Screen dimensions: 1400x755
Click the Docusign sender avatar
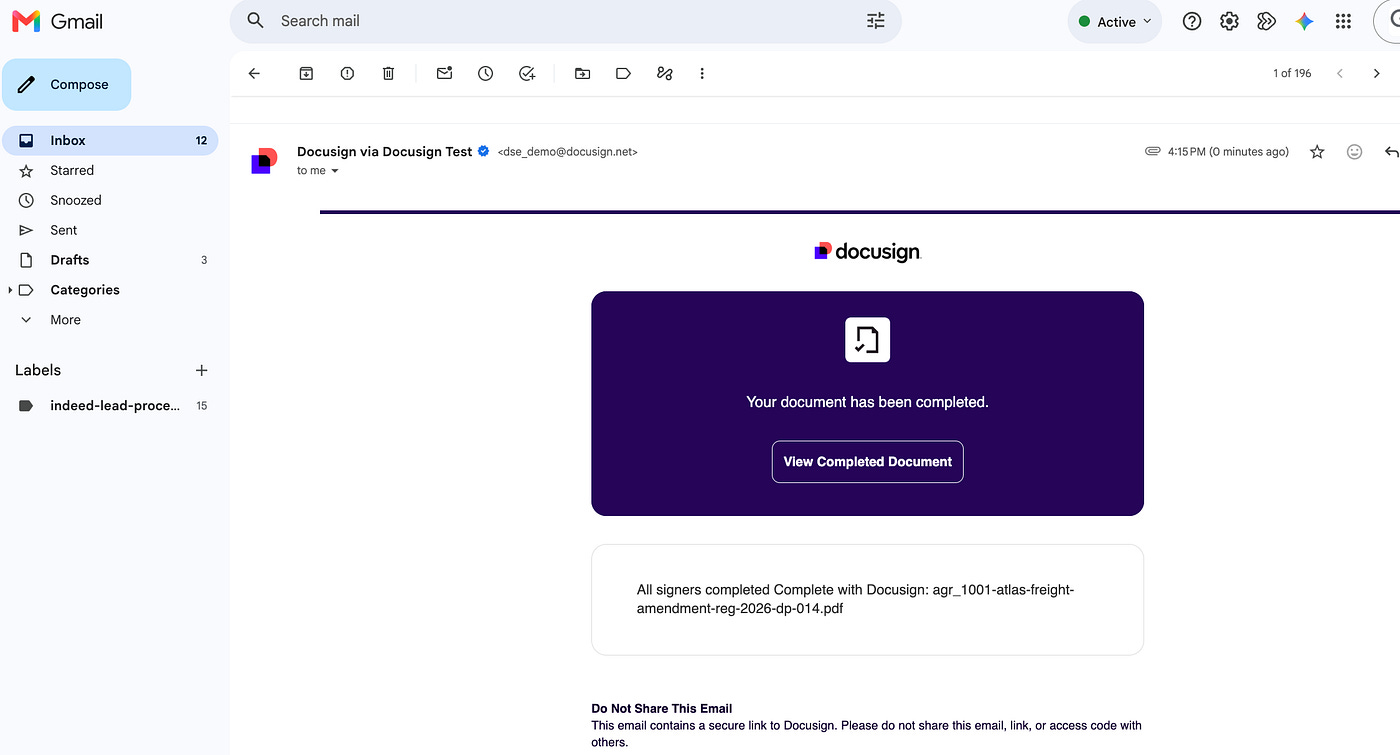click(264, 160)
